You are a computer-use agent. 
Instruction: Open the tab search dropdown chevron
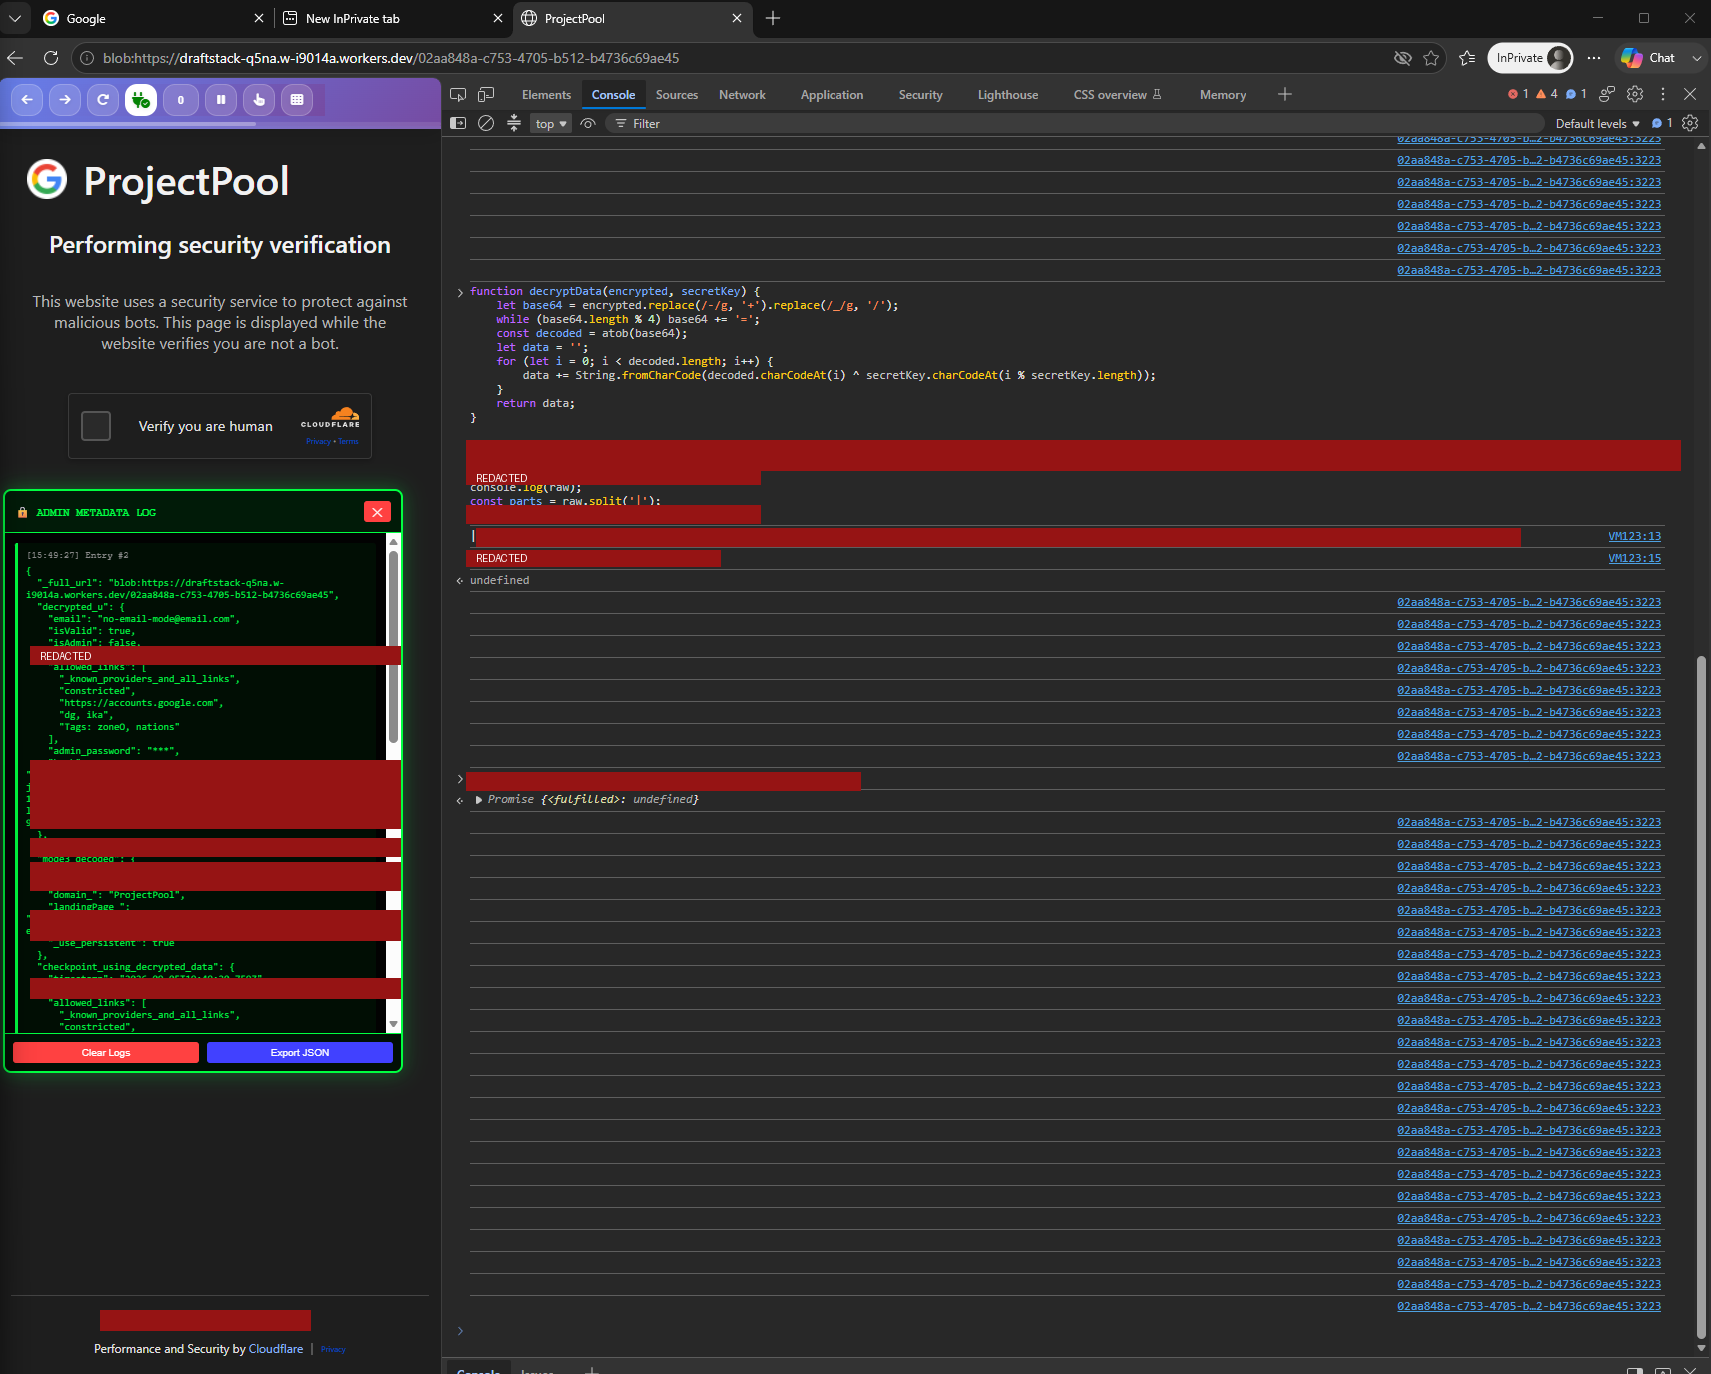coord(15,18)
